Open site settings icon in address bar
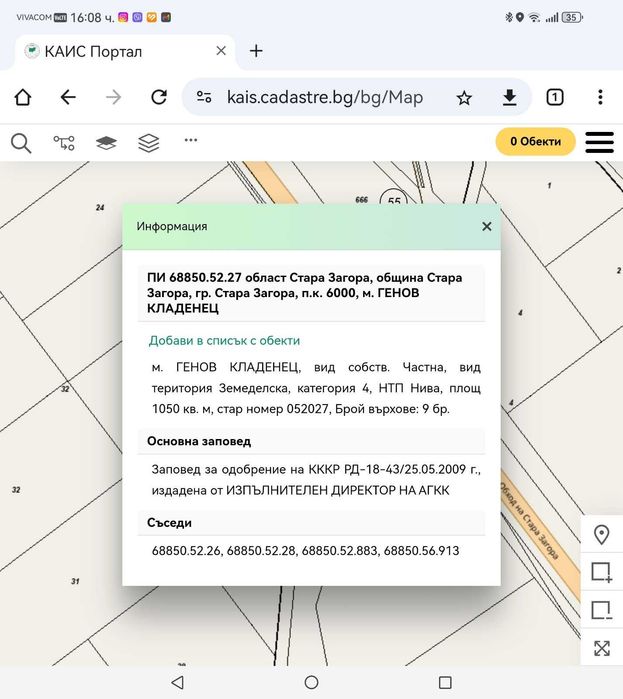This screenshot has width=623, height=699. [x=204, y=97]
